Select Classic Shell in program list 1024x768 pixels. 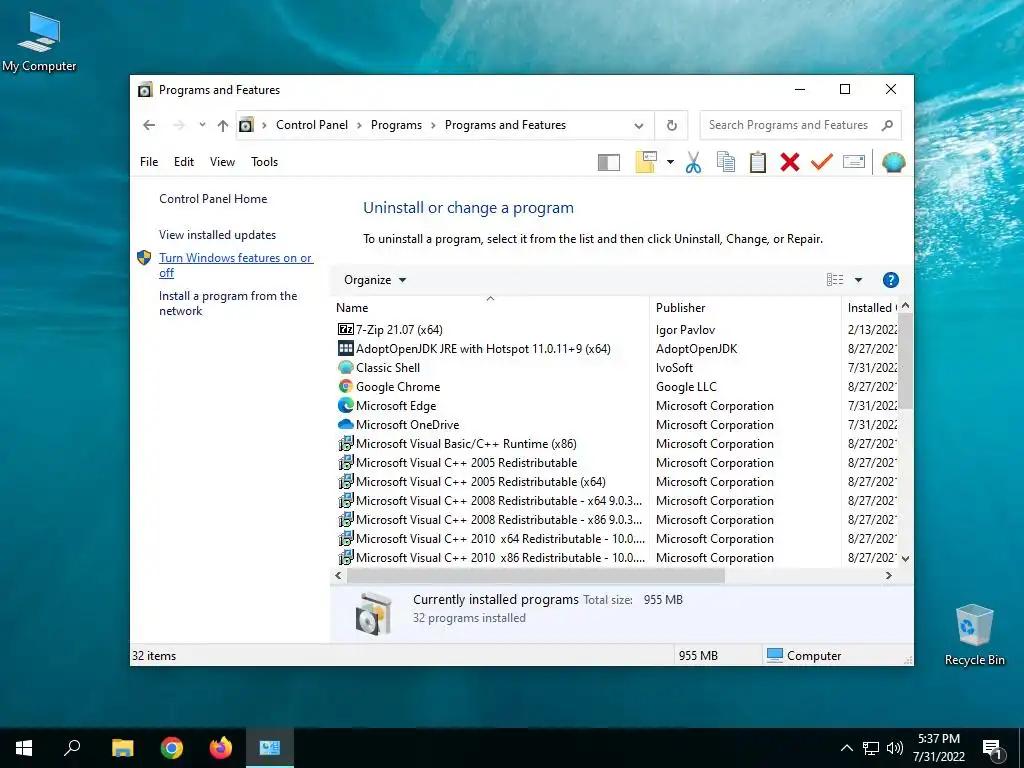click(387, 368)
